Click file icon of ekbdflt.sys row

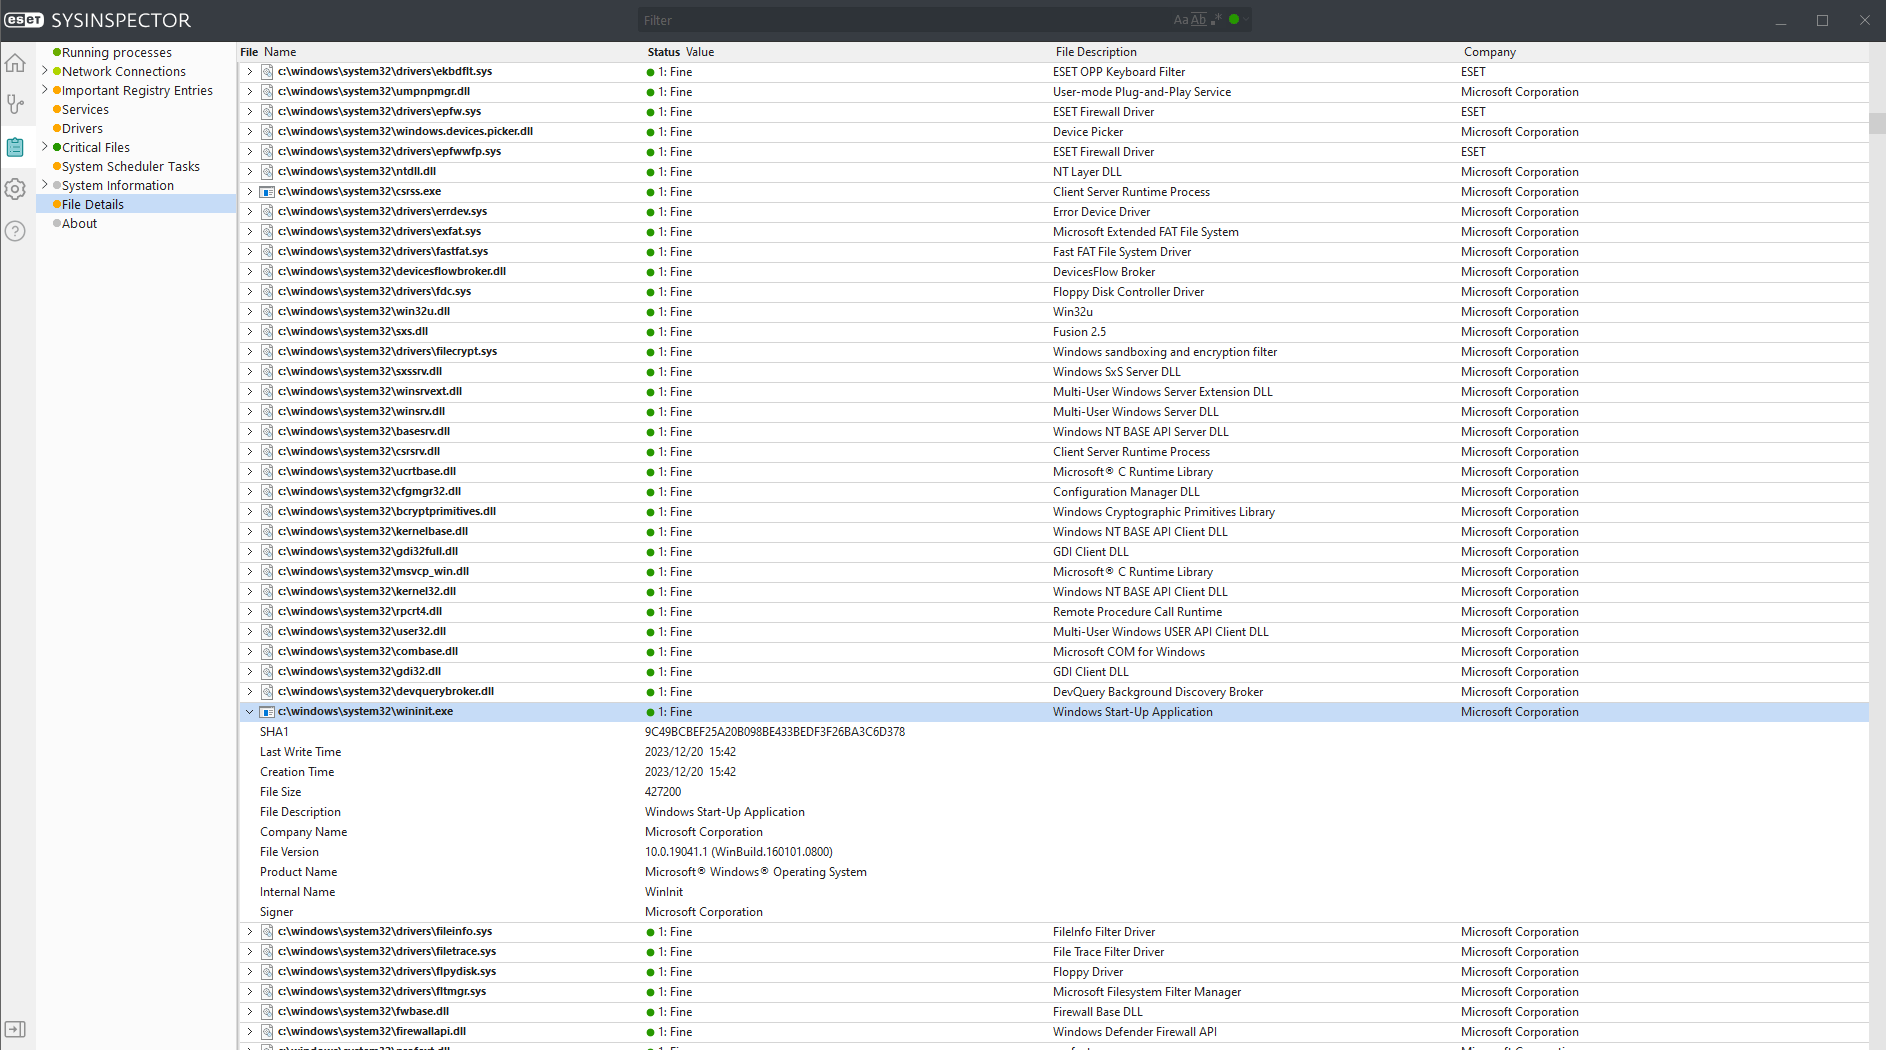(267, 72)
